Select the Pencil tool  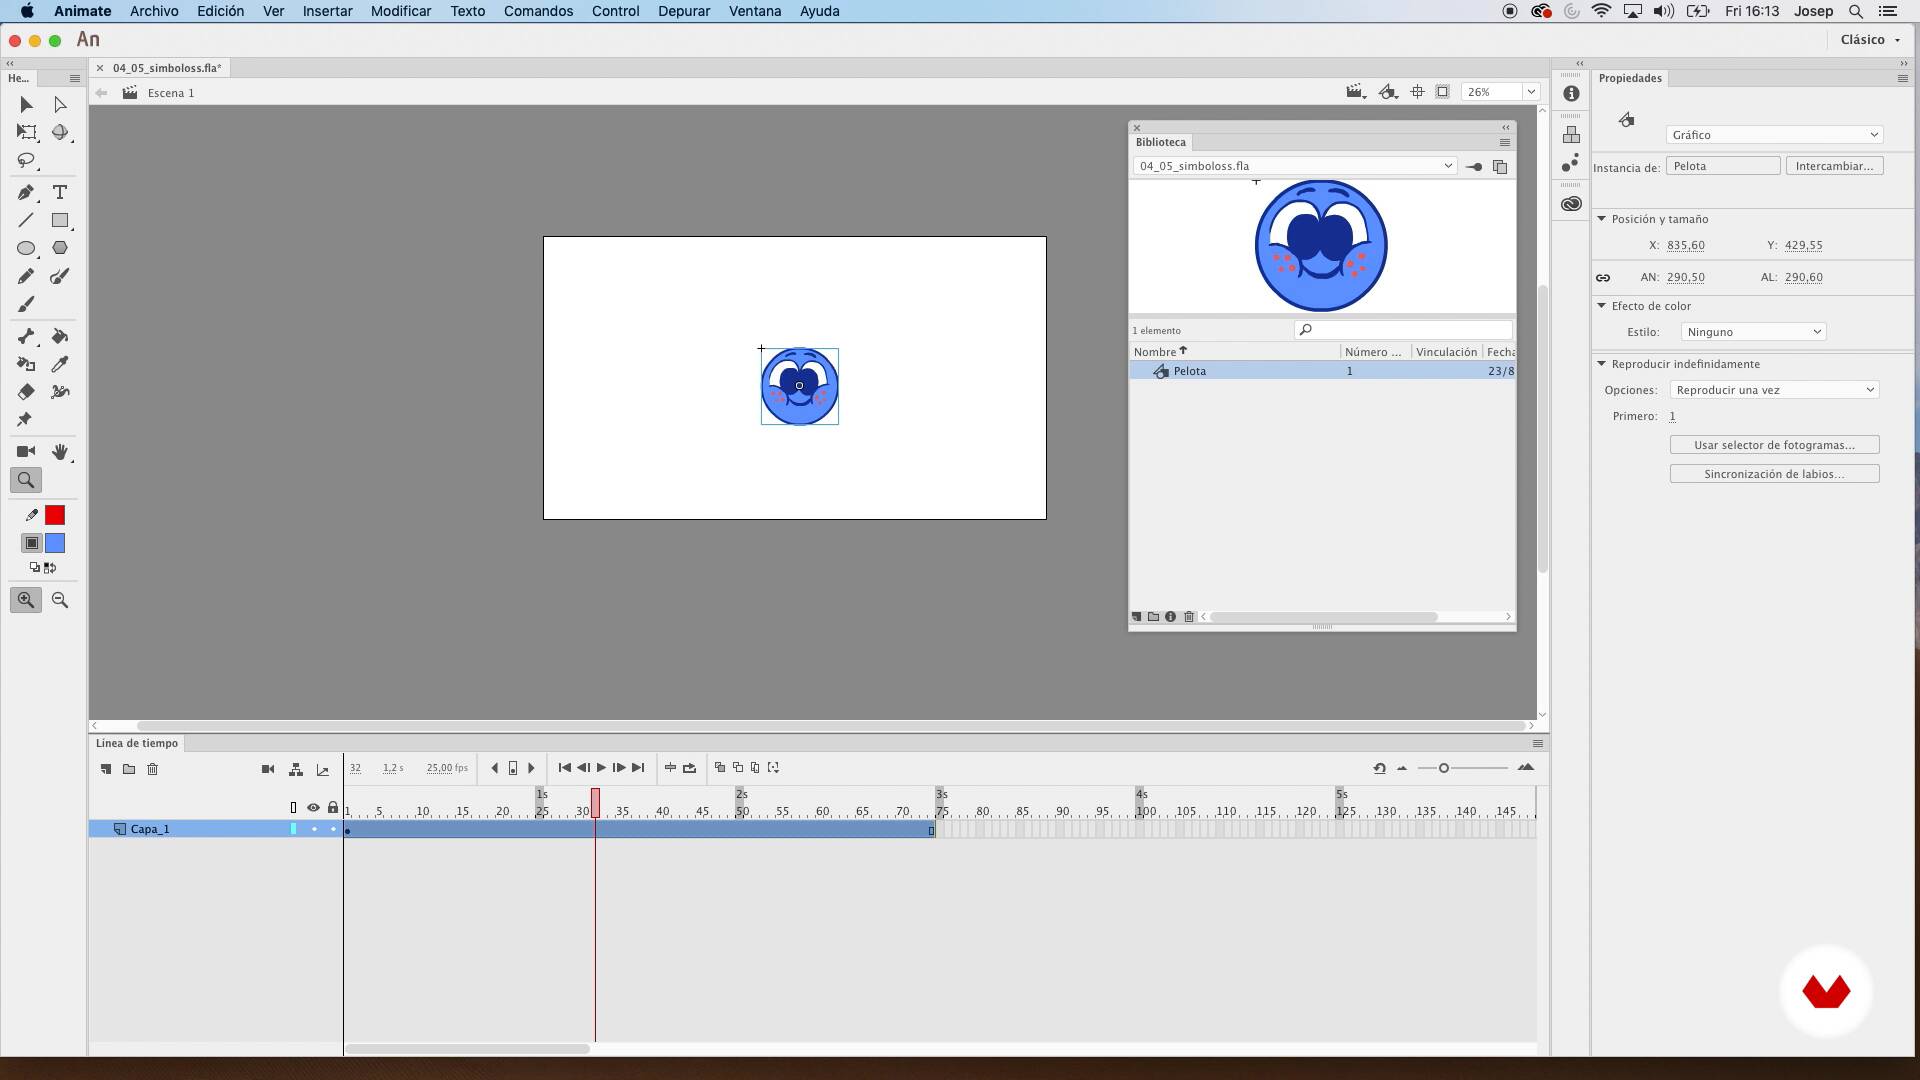tap(26, 276)
